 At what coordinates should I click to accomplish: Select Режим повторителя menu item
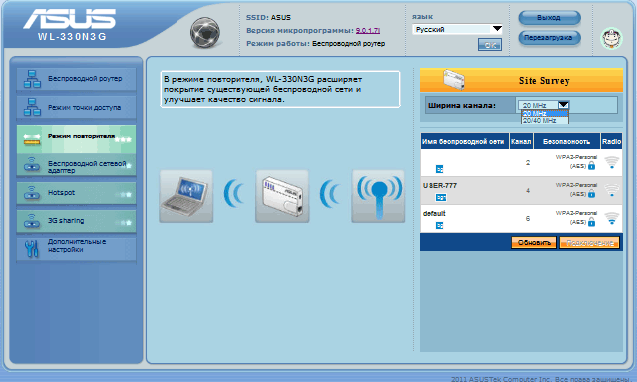point(76,139)
